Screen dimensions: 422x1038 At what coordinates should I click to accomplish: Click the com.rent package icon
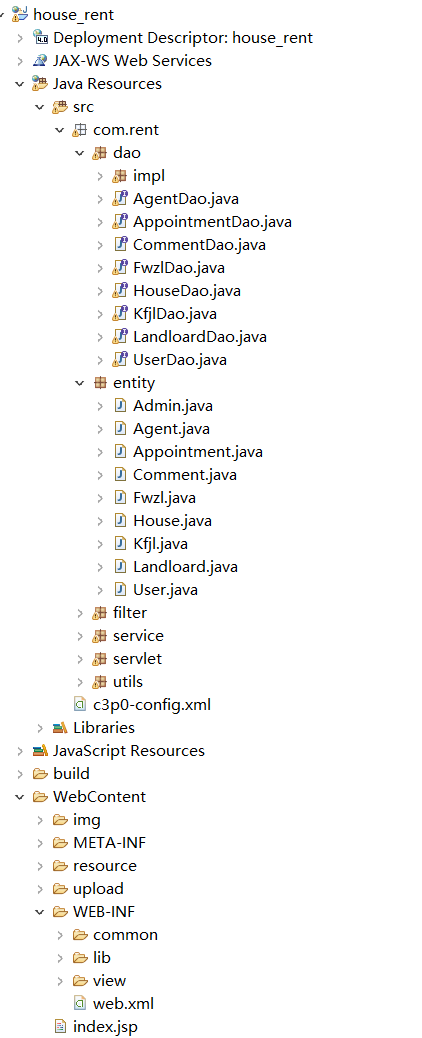(80, 130)
